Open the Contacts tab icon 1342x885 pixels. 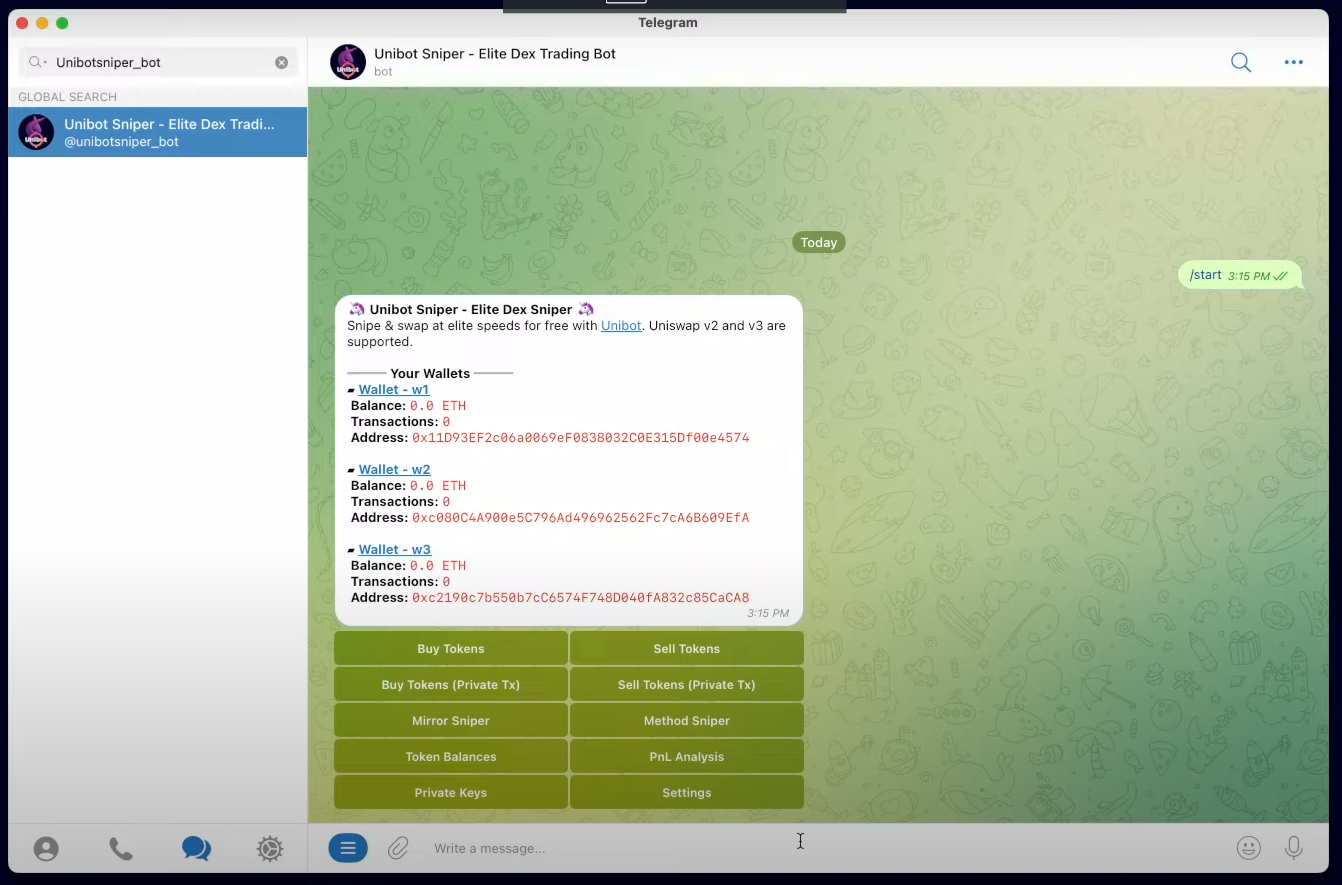(46, 849)
